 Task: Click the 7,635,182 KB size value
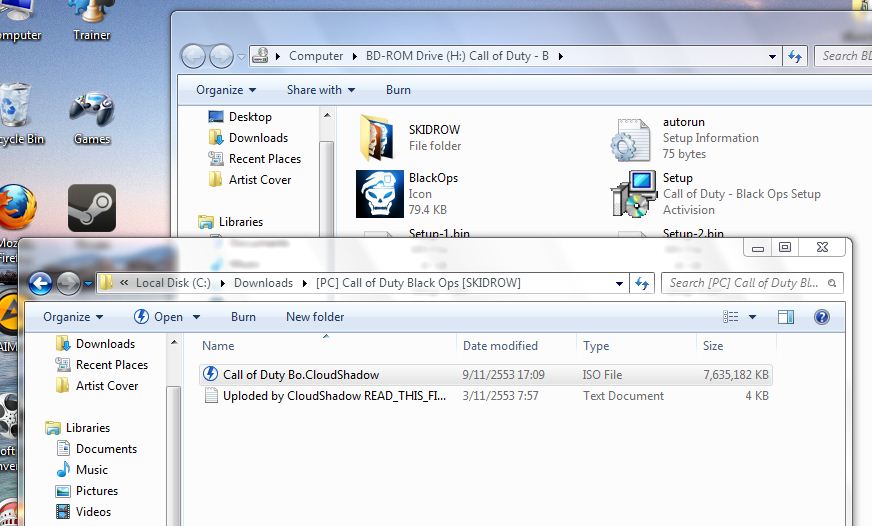click(x=736, y=375)
